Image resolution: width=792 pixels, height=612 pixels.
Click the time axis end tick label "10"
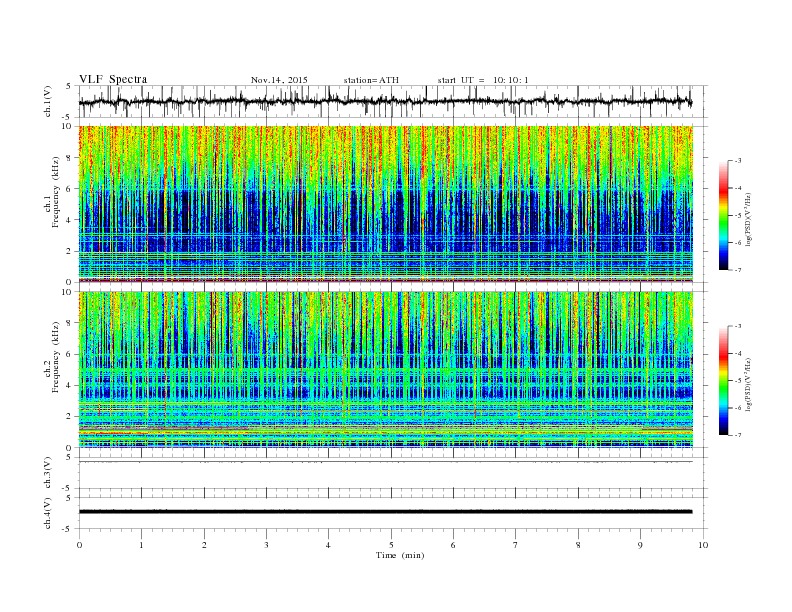tap(703, 545)
